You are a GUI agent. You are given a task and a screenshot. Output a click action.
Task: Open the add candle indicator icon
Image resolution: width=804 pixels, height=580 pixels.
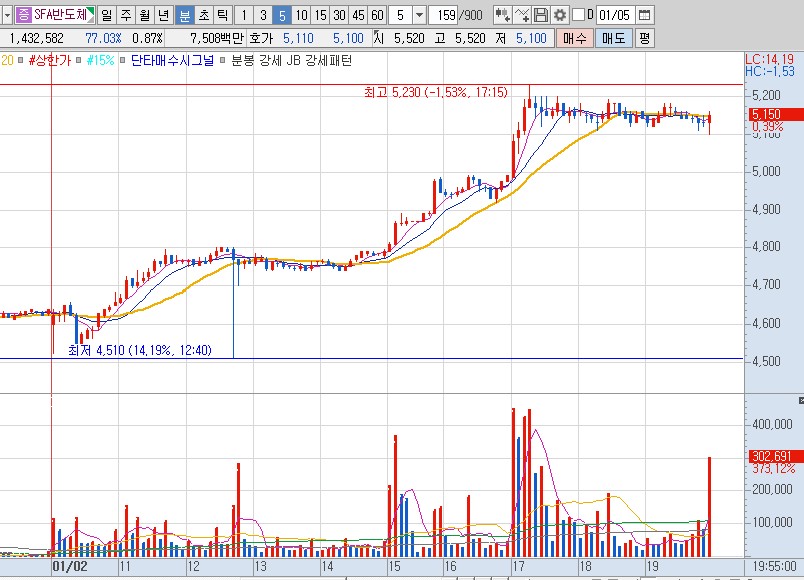click(x=502, y=15)
